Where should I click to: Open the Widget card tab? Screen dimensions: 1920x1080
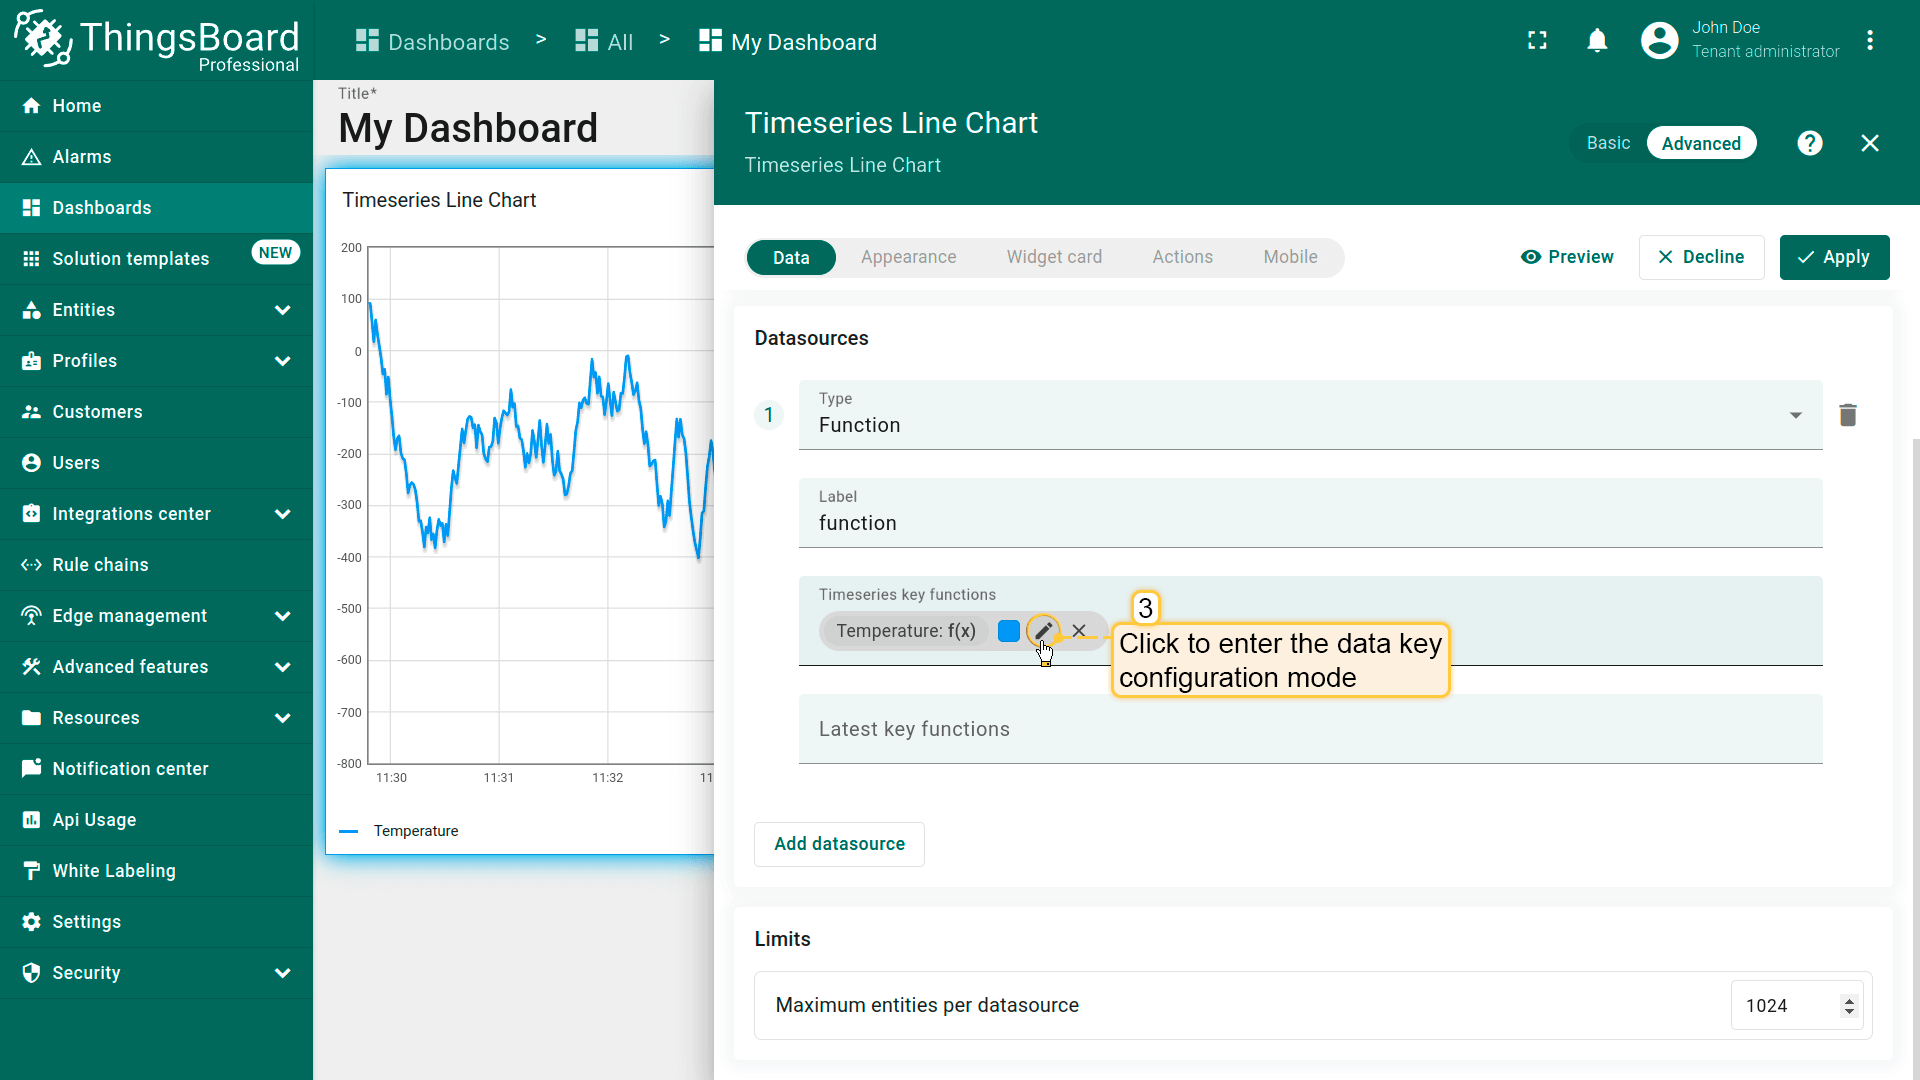click(1054, 257)
